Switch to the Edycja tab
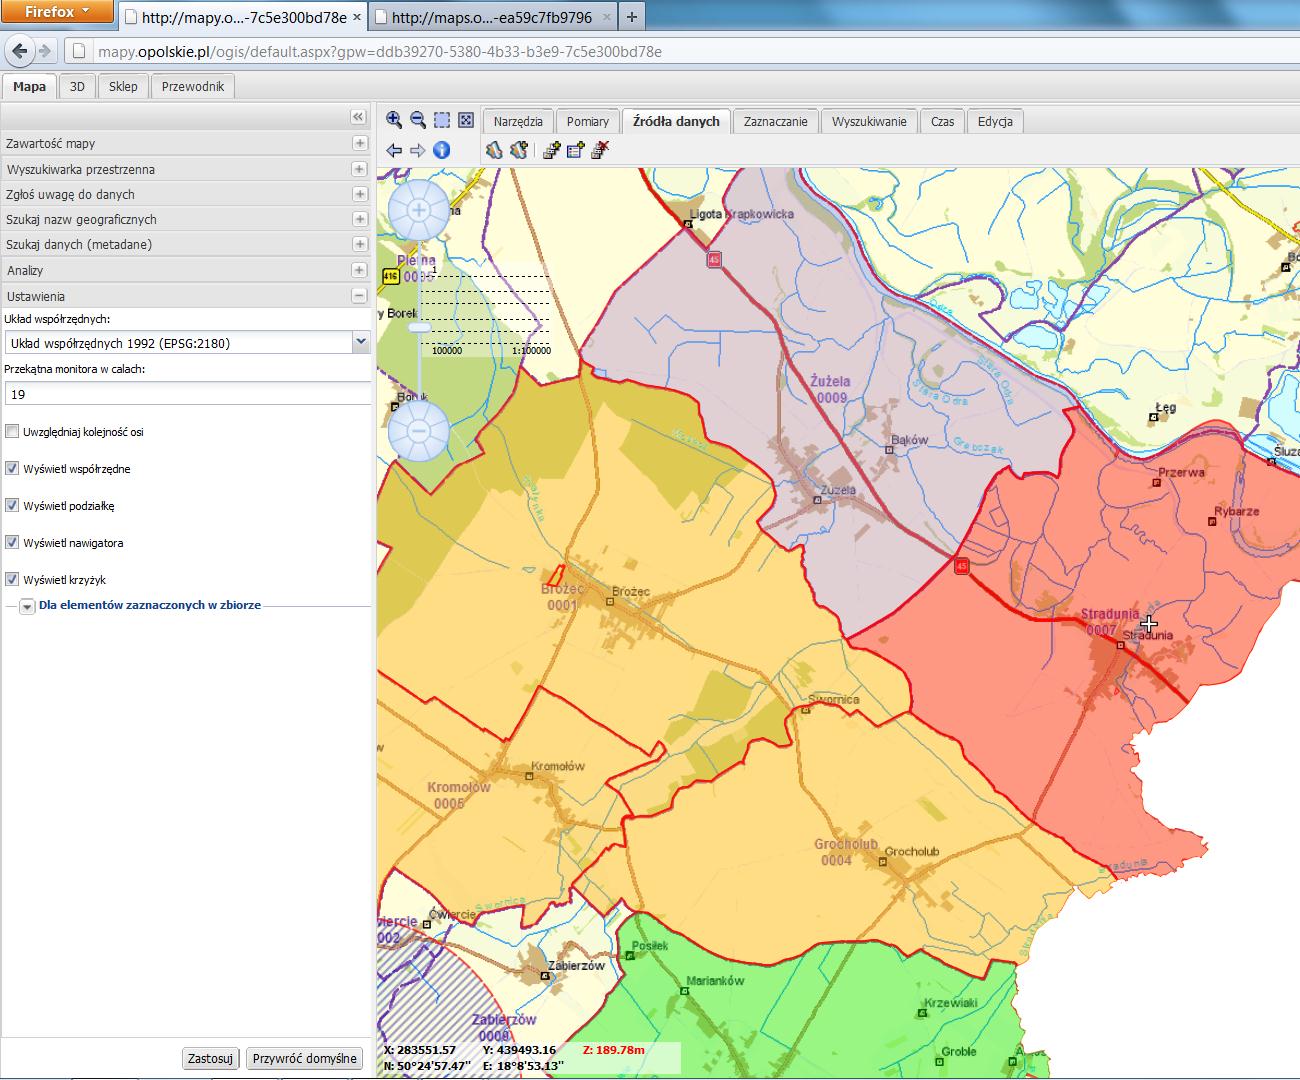 995,122
